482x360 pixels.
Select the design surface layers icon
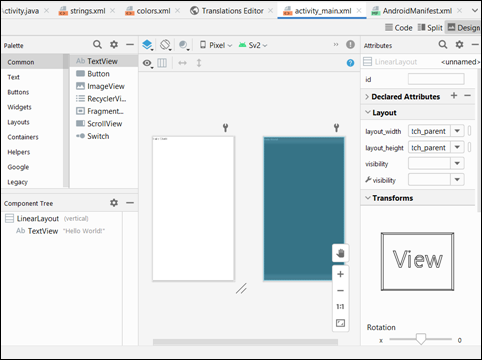(147, 45)
